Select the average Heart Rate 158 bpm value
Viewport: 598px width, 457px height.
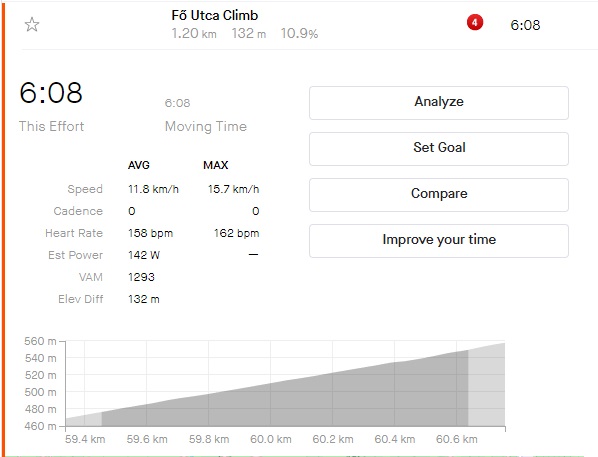click(x=150, y=233)
